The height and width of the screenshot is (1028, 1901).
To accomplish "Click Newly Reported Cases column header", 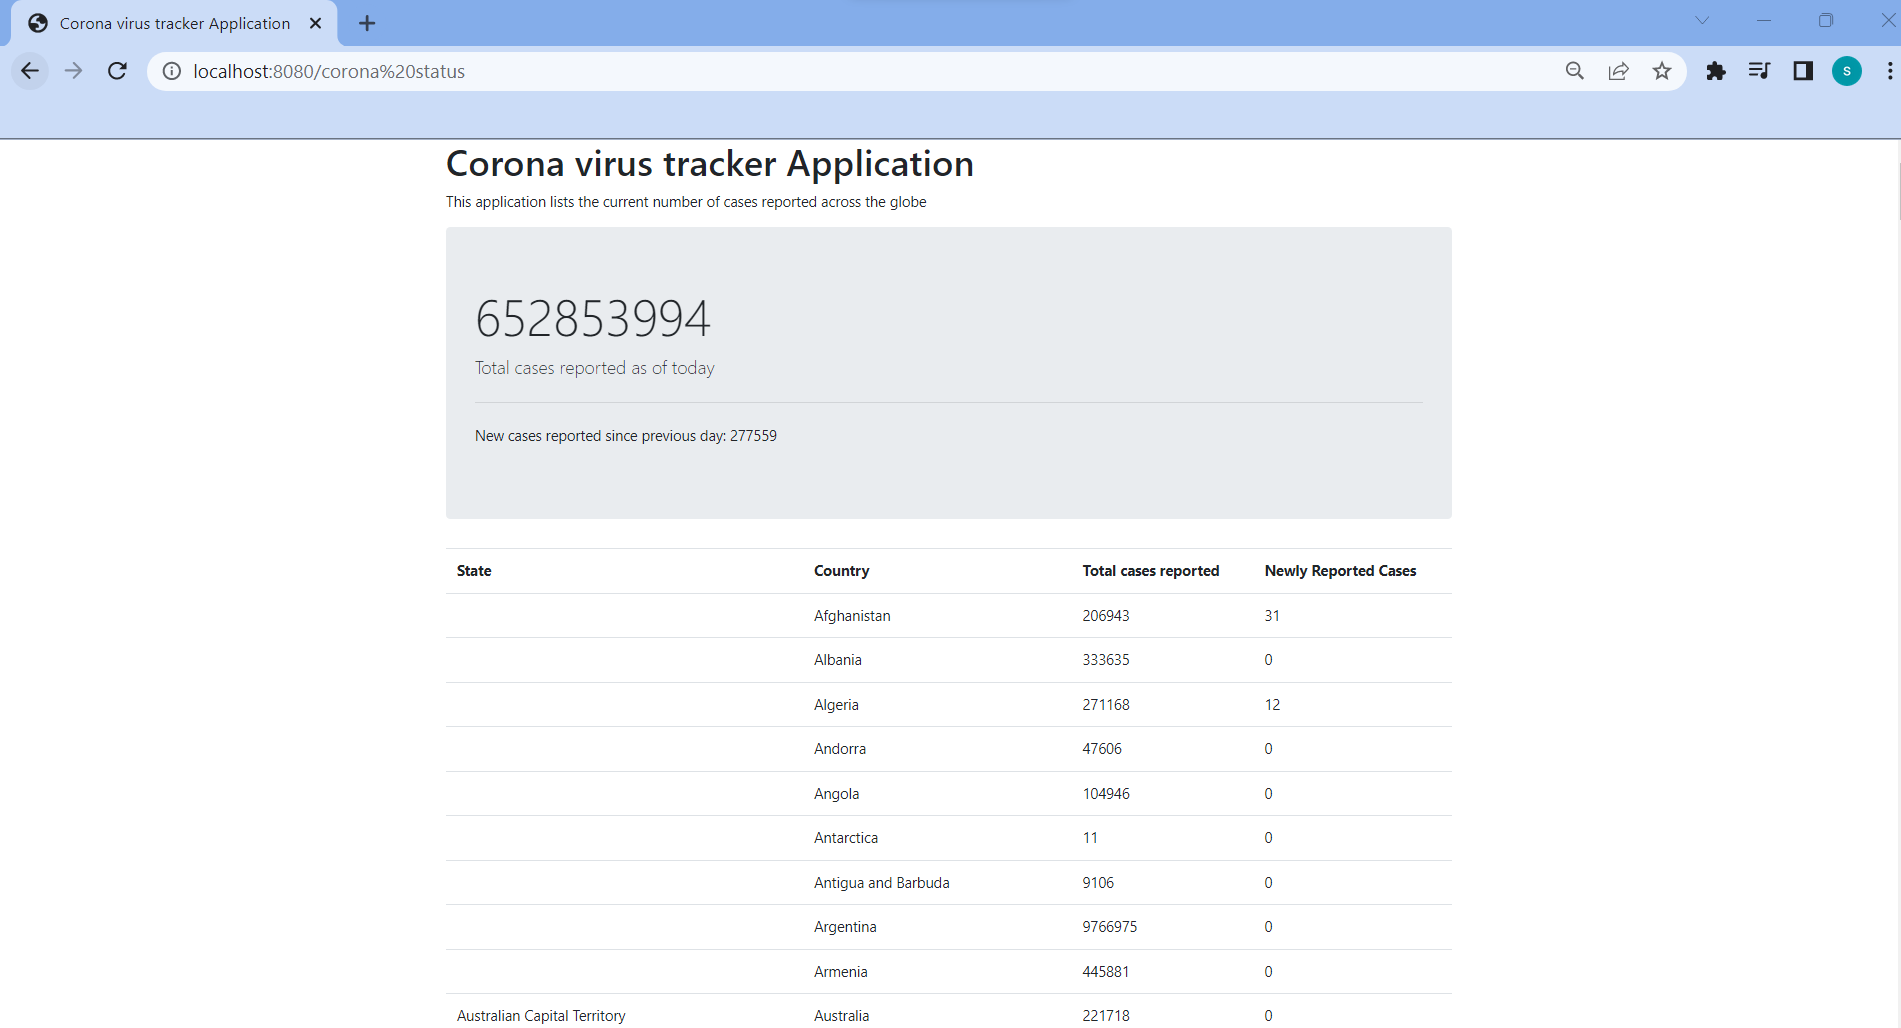I will pos(1340,571).
